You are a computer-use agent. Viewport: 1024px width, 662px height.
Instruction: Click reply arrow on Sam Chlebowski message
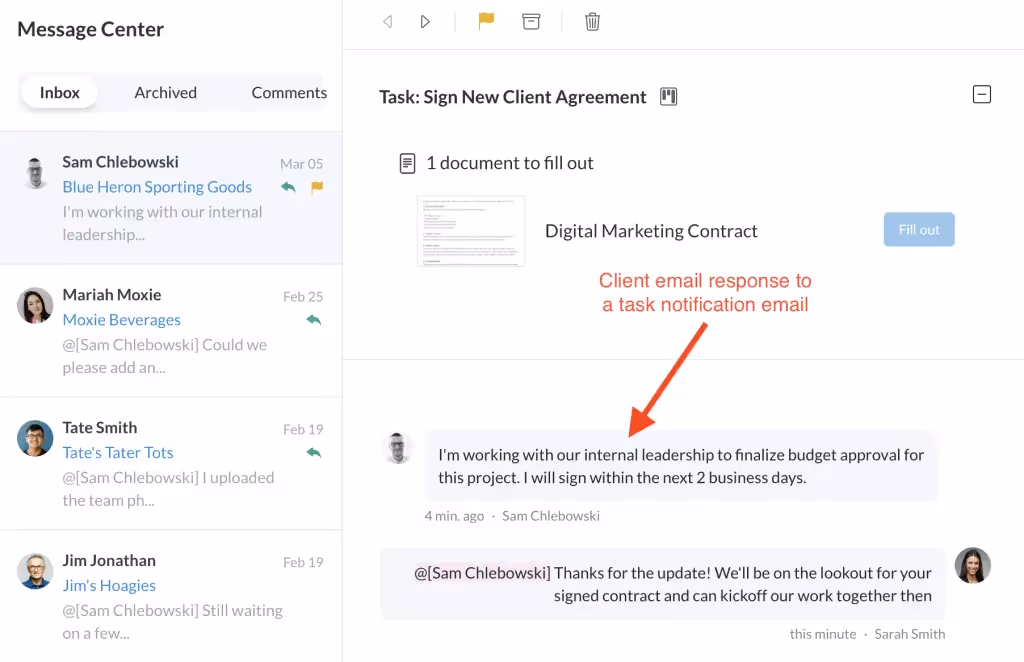[288, 187]
